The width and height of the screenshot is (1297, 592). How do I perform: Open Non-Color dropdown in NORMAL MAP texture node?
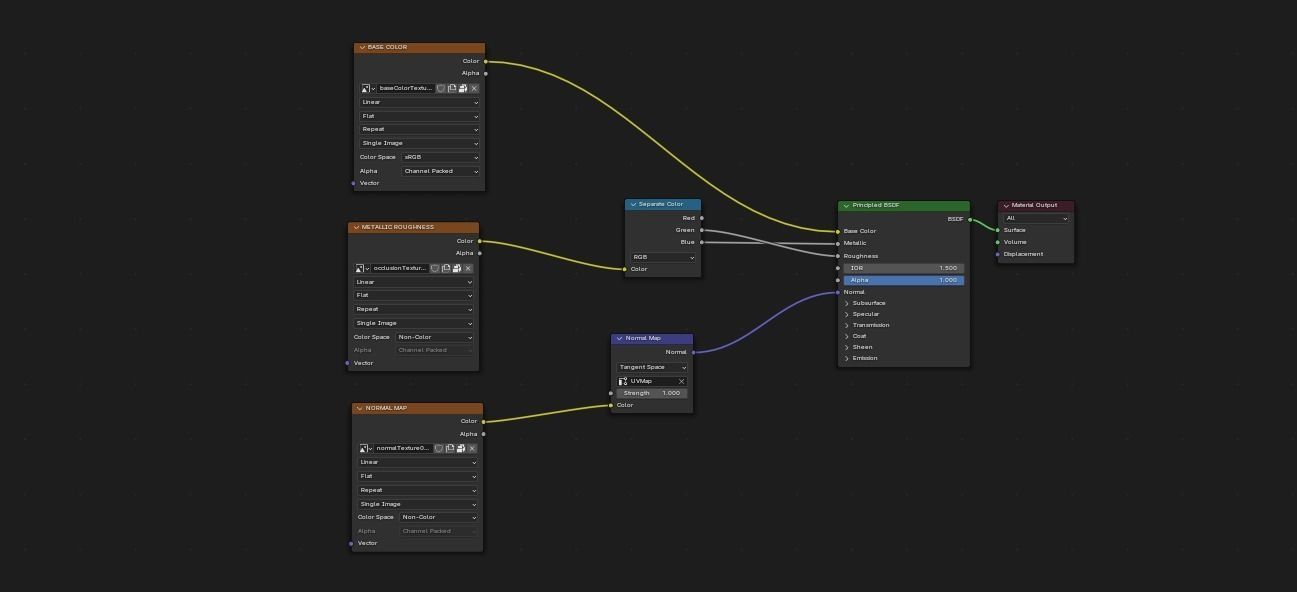[439, 517]
